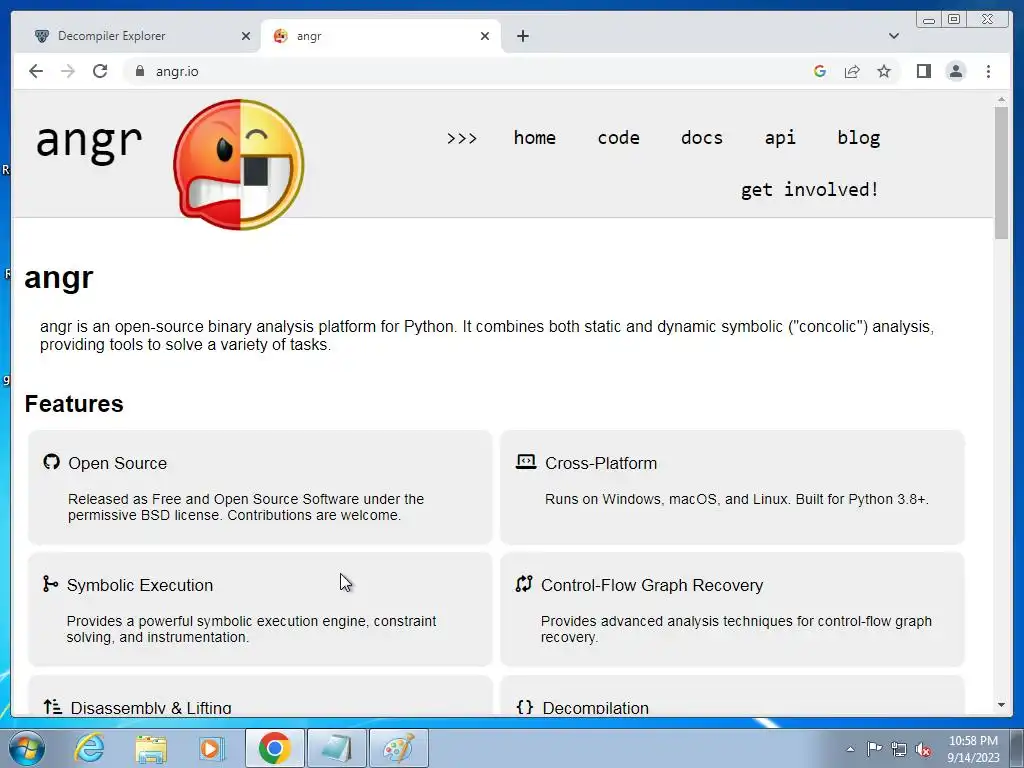This screenshot has width=1024, height=768.
Task: Click the notepad-like taskbar app icon
Action: point(337,748)
